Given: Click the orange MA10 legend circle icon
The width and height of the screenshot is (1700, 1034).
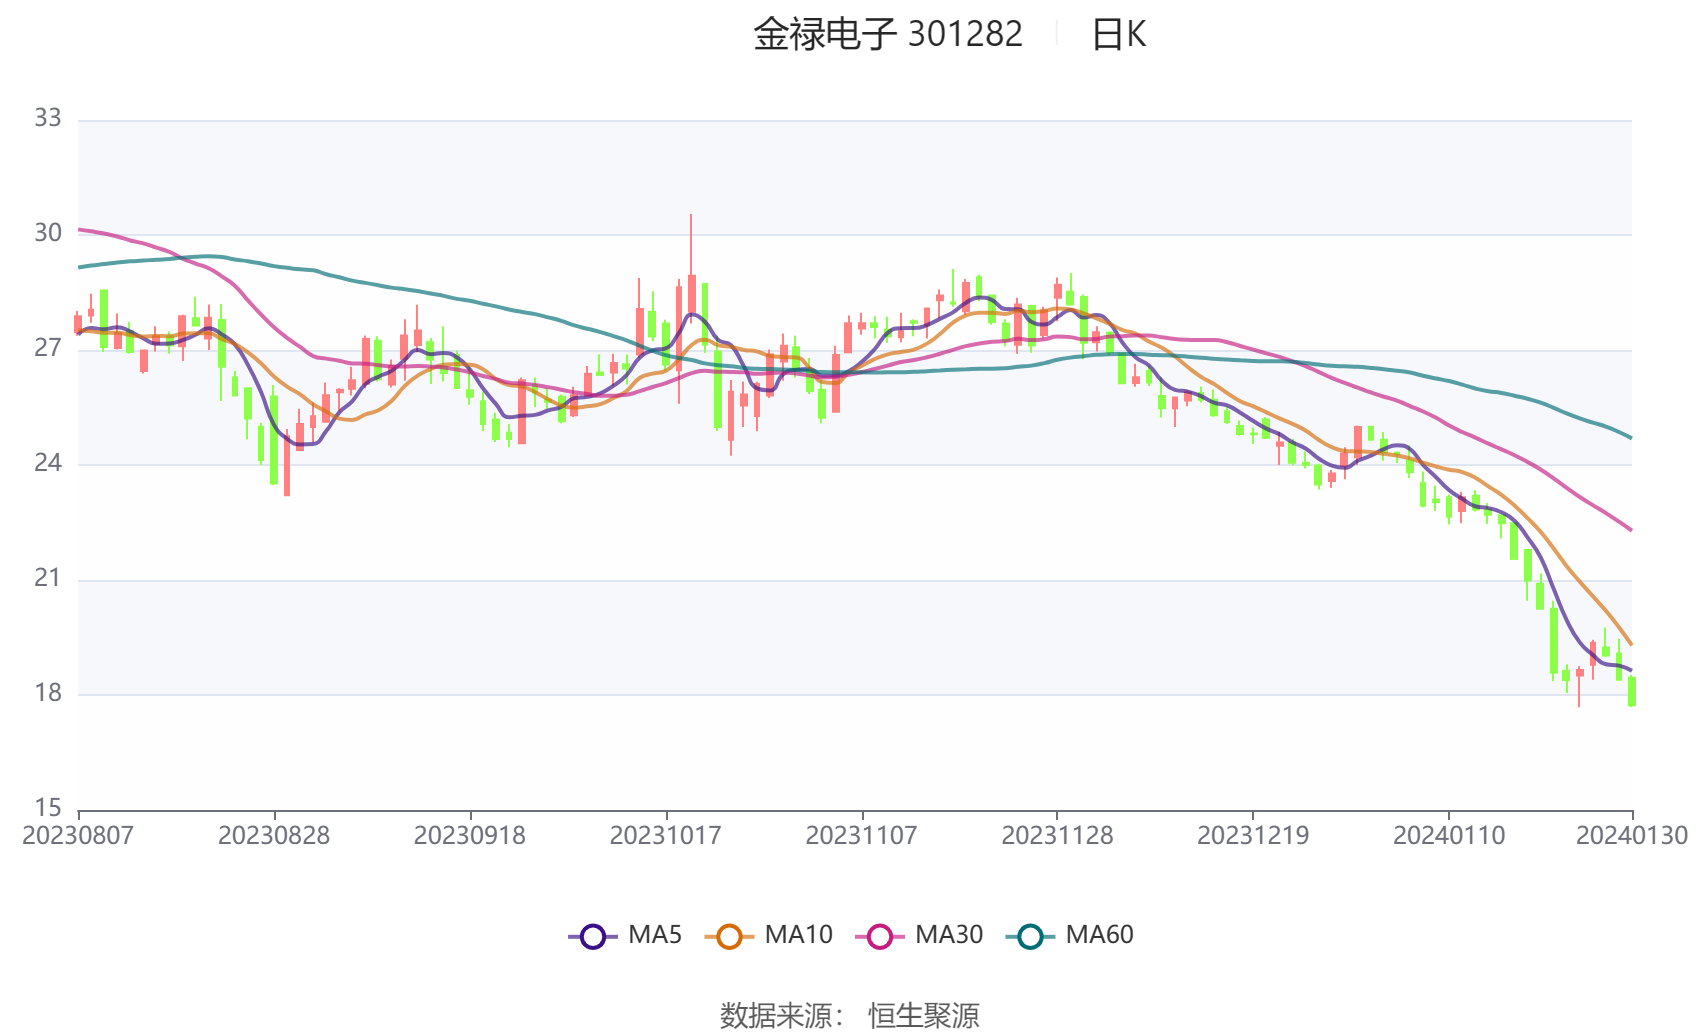Looking at the screenshot, I should [x=729, y=937].
